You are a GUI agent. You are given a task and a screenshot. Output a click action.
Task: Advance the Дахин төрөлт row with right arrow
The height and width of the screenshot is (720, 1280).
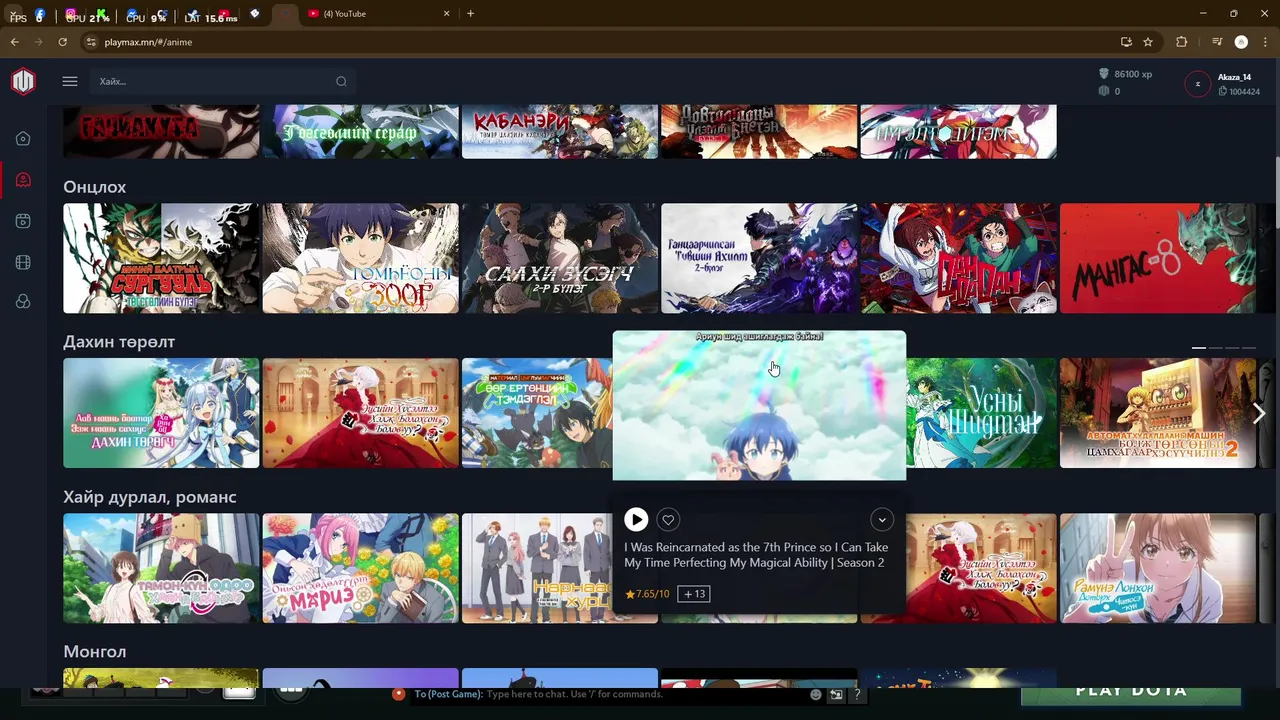coord(1259,413)
